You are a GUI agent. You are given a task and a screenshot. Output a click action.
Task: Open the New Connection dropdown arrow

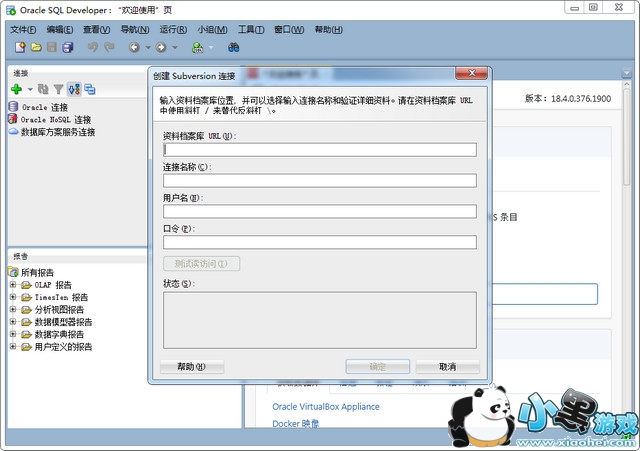[x=30, y=89]
